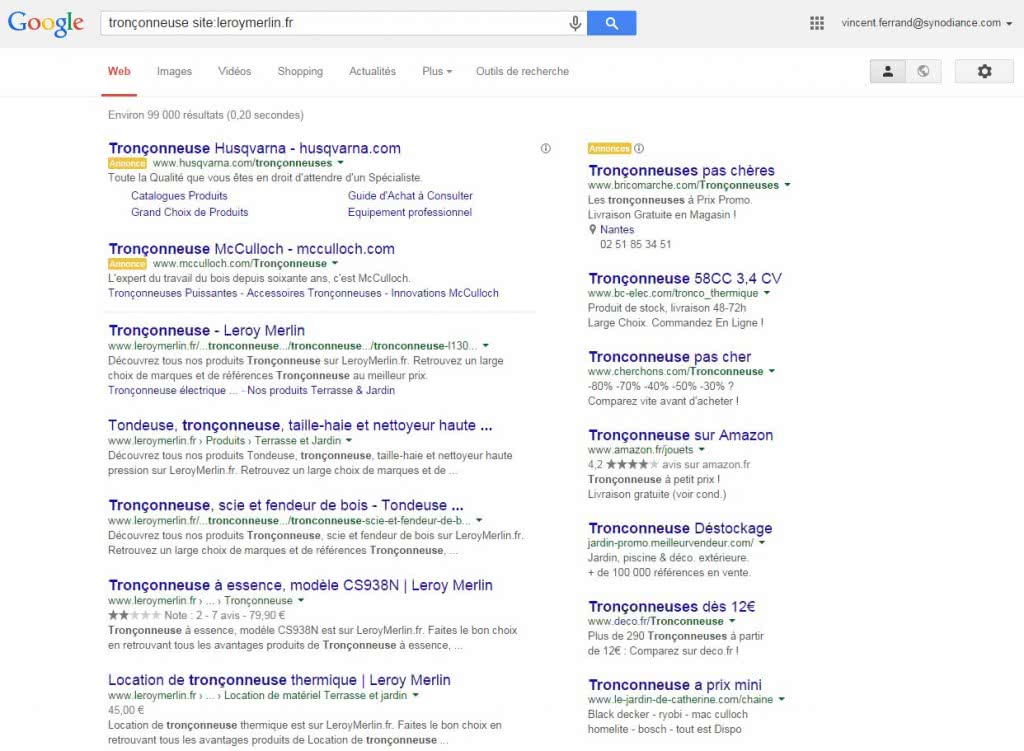Open the dropdown arrow beside the tronconneuse-l130 URL
Image resolution: width=1024 pixels, height=751 pixels.
486,345
